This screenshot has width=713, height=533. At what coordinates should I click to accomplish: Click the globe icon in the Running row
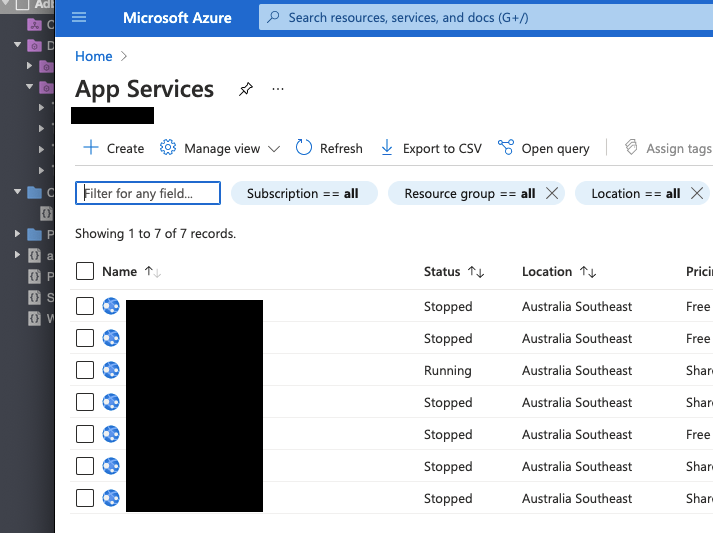(x=111, y=370)
